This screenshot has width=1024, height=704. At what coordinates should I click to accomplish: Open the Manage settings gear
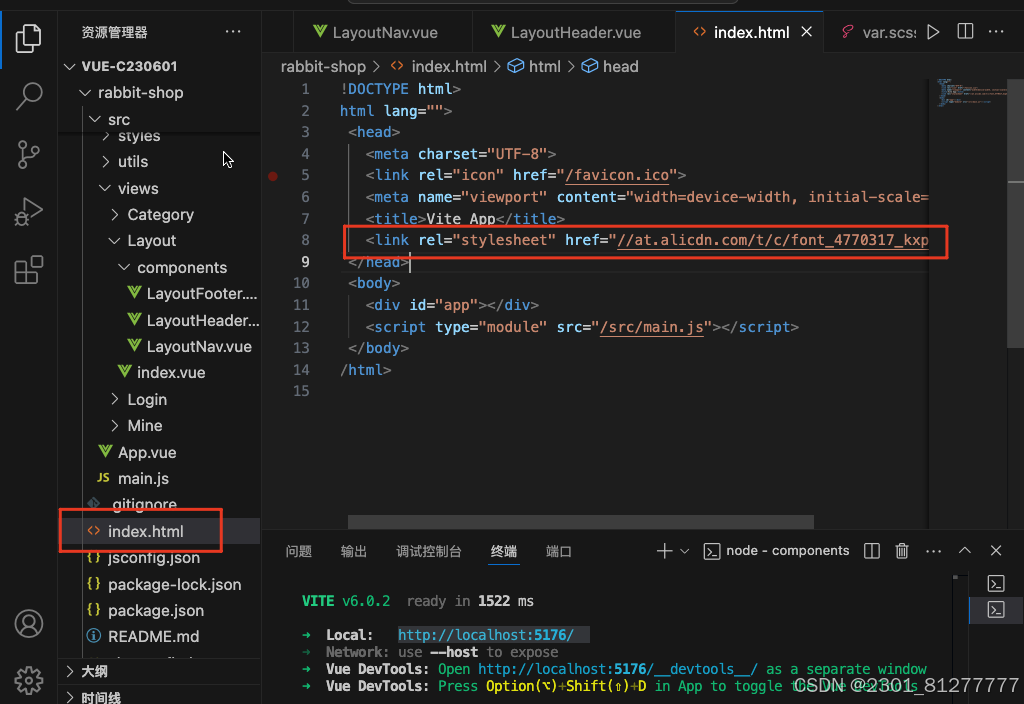29,680
